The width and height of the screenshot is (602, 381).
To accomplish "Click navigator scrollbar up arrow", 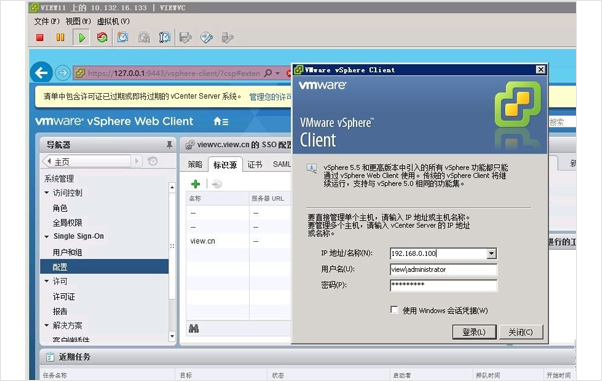I will (172, 187).
